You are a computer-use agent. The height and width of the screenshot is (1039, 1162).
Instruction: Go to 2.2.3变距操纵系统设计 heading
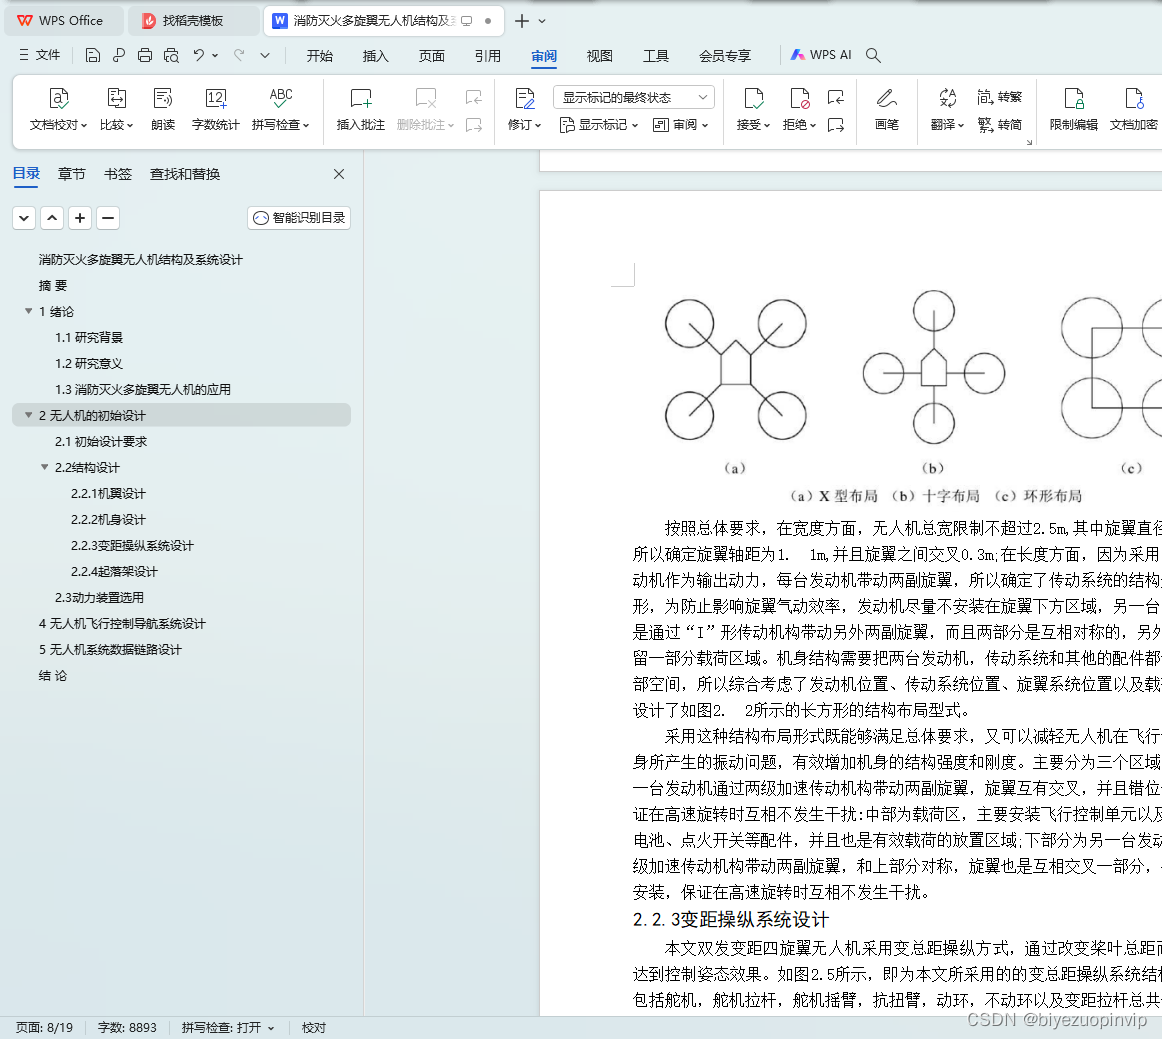132,545
